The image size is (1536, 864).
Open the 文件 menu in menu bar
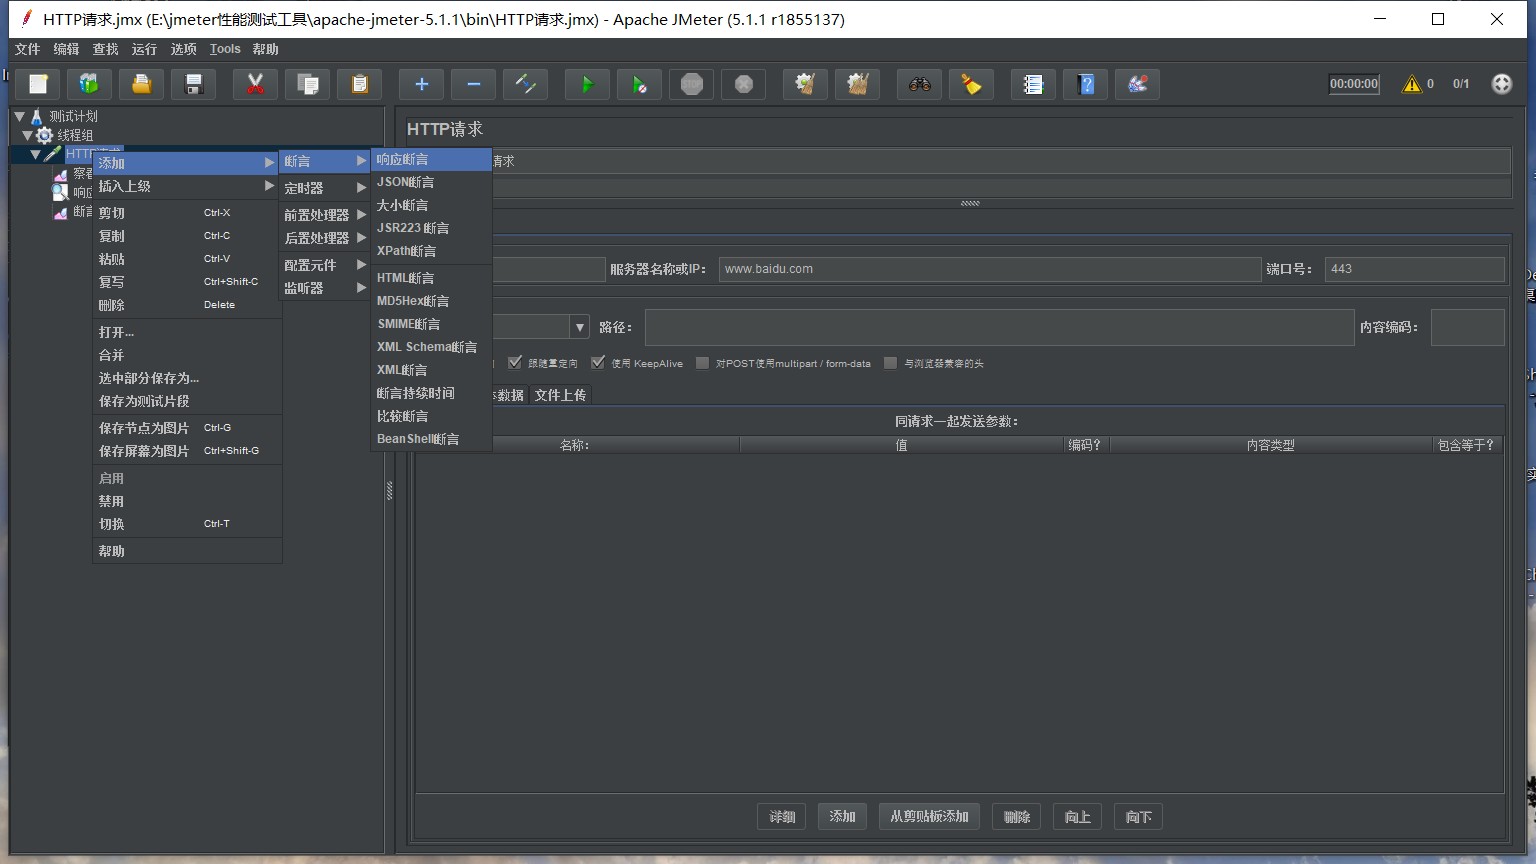(28, 49)
